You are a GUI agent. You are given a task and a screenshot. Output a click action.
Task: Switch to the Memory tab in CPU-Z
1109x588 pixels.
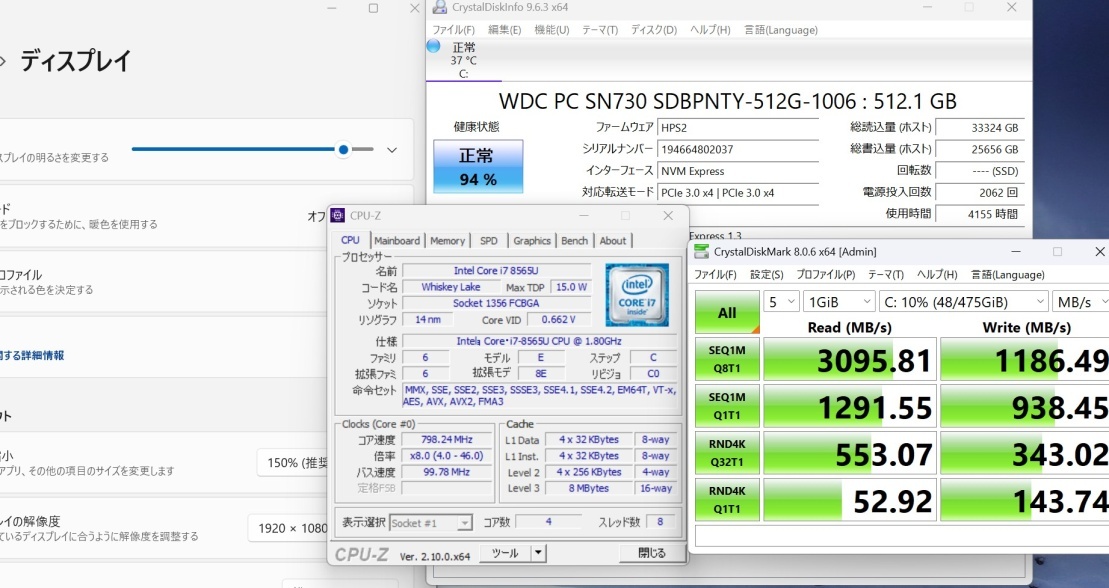click(x=448, y=241)
